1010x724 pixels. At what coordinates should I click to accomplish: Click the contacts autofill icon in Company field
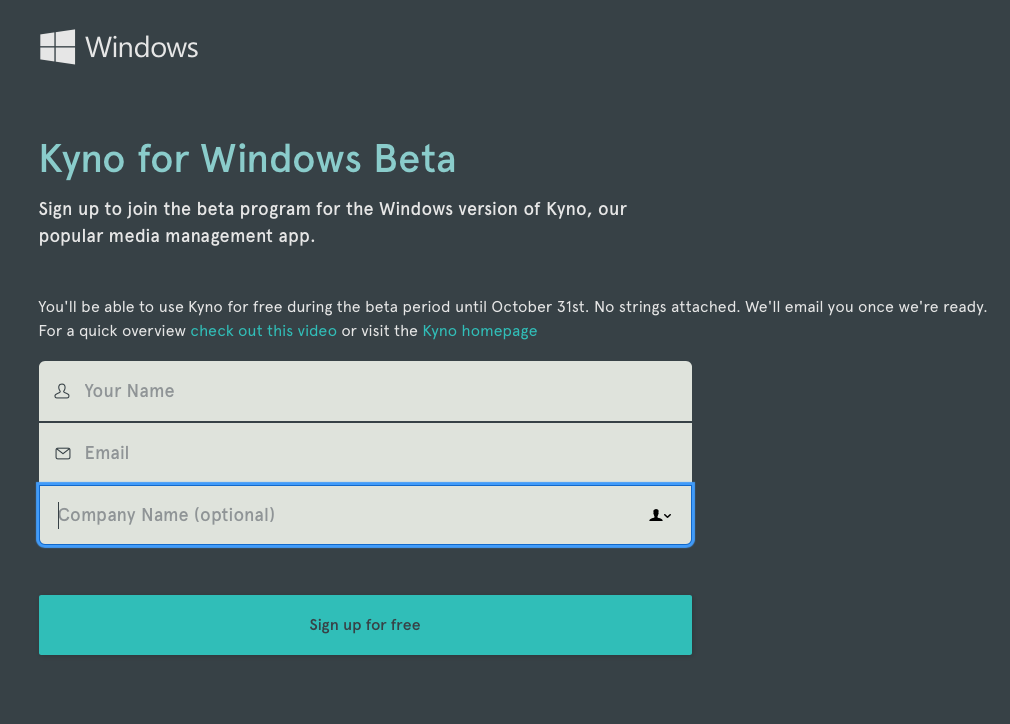(656, 515)
